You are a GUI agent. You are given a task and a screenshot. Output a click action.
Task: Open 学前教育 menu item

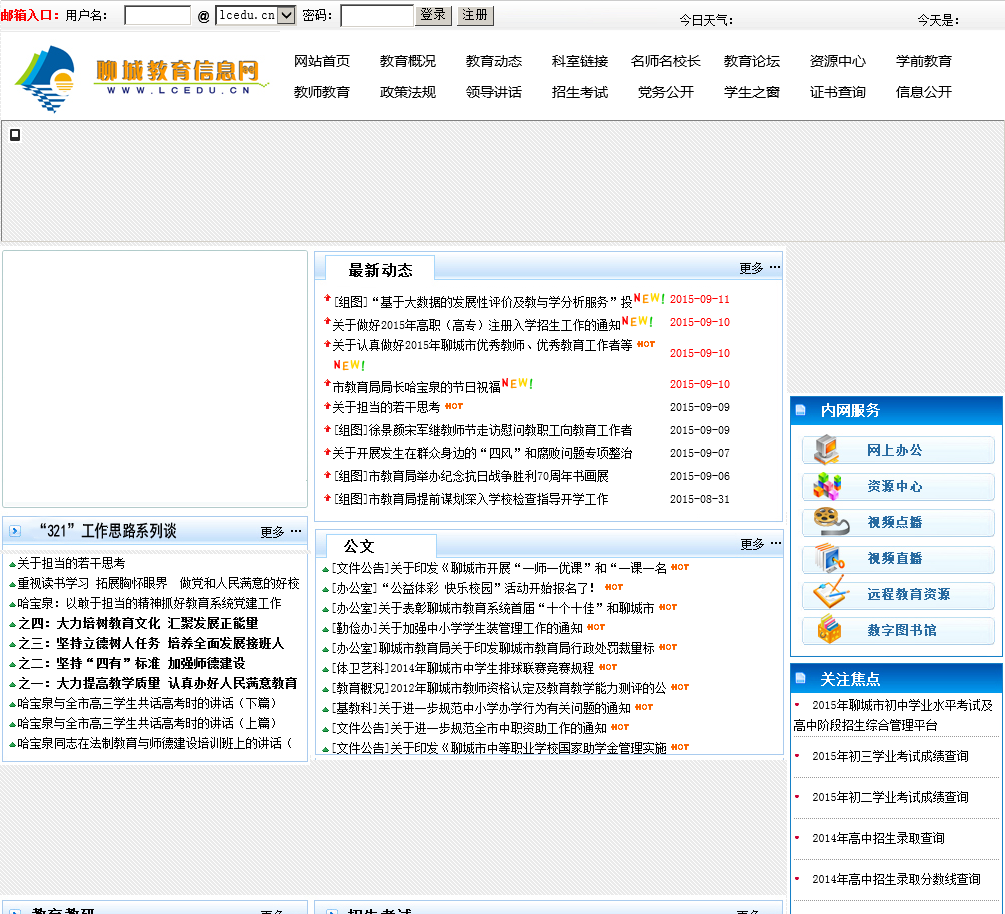pyautogui.click(x=924, y=61)
